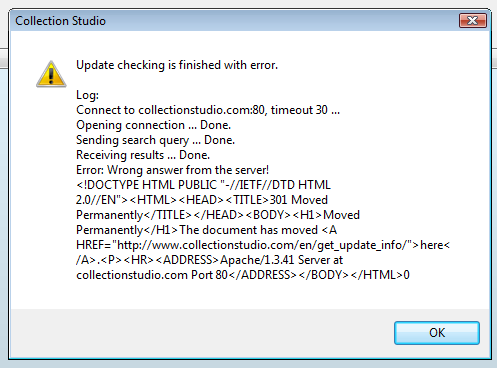Click the DOCTYPE HTML PUBLIC text line
The height and width of the screenshot is (368, 497).
(203, 185)
